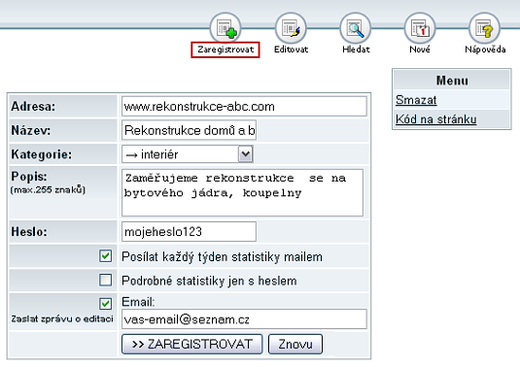
Task: Click the Adresa input field
Action: coord(244,106)
